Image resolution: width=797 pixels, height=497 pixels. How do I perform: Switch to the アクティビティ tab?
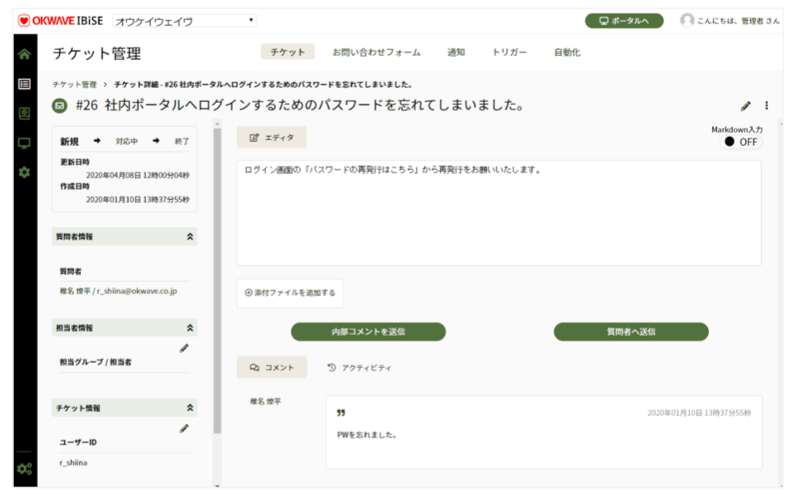coord(359,368)
